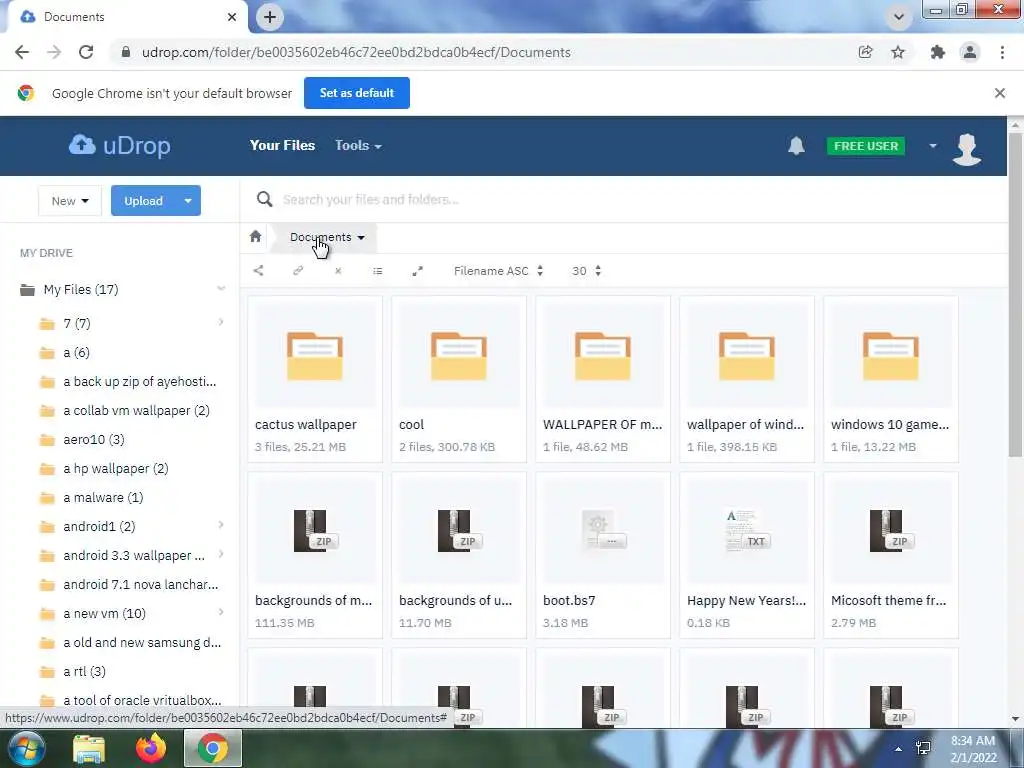
Task: Open the user avatar profile icon
Action: (967, 148)
